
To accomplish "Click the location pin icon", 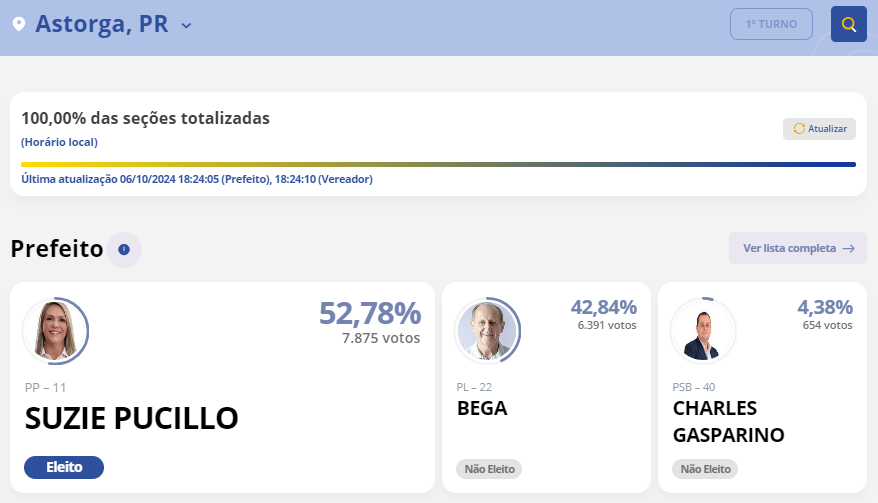I will [x=18, y=24].
